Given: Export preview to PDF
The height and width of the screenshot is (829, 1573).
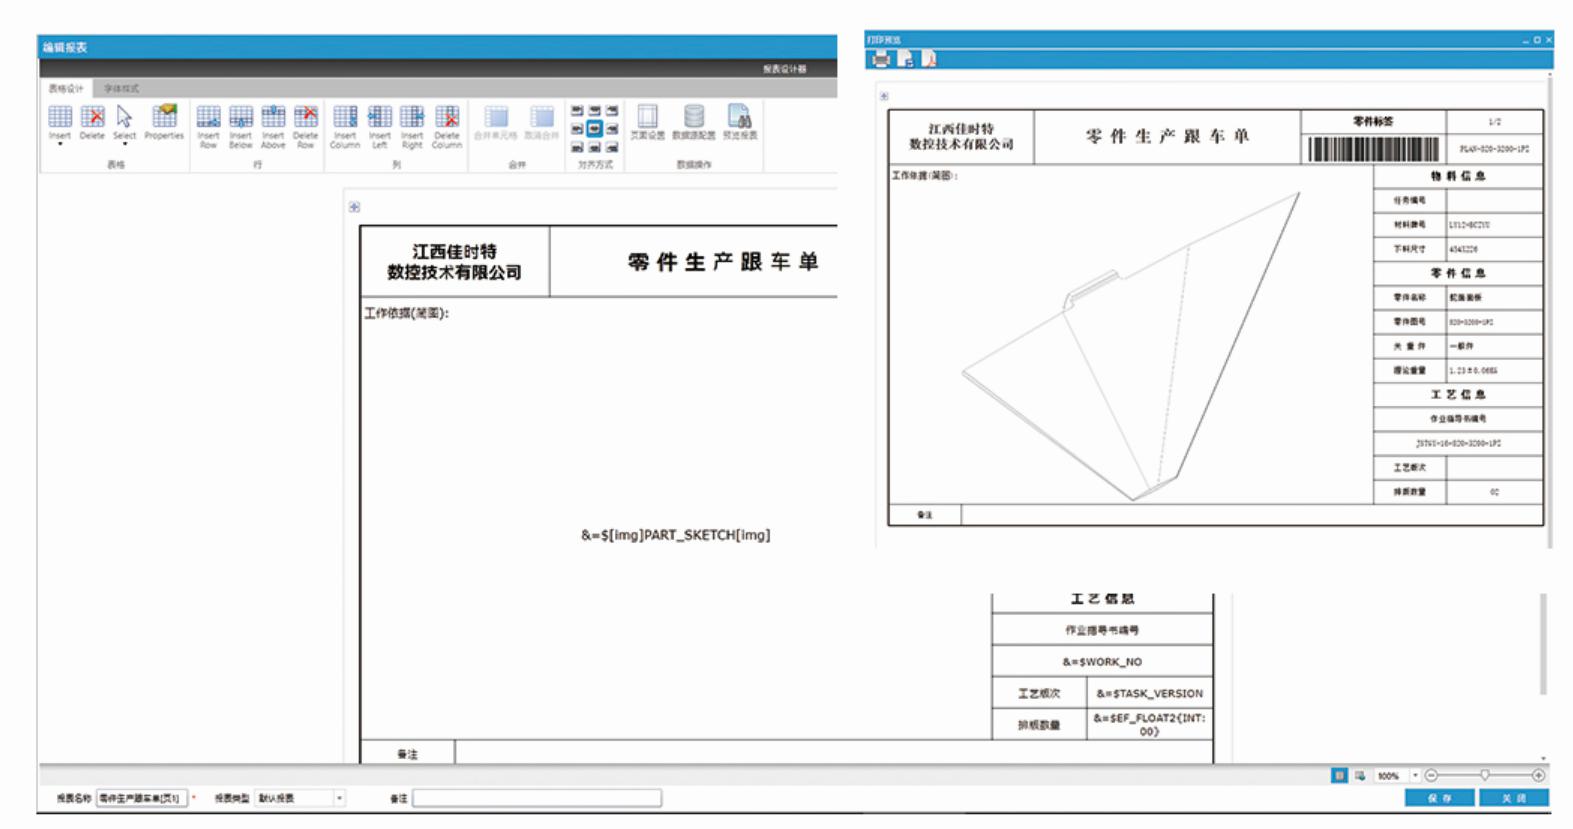Looking at the screenshot, I should (x=929, y=59).
